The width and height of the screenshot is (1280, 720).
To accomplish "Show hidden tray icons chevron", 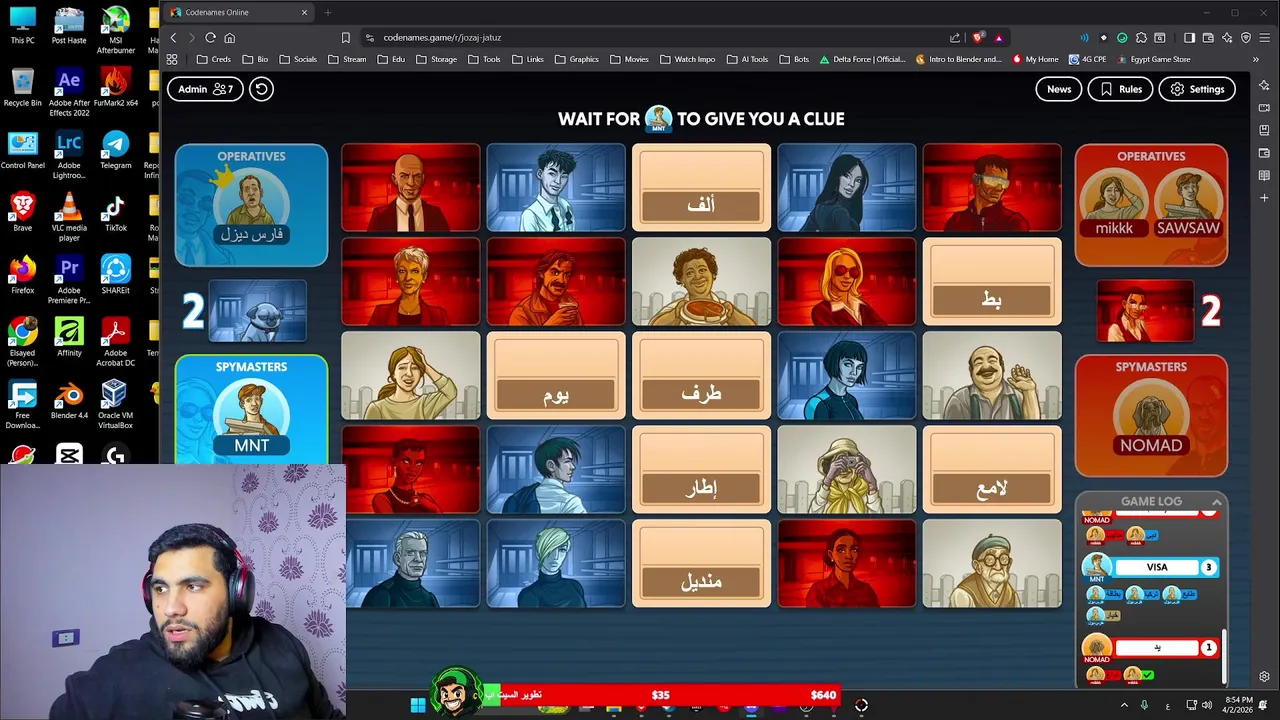I will (x=1124, y=706).
